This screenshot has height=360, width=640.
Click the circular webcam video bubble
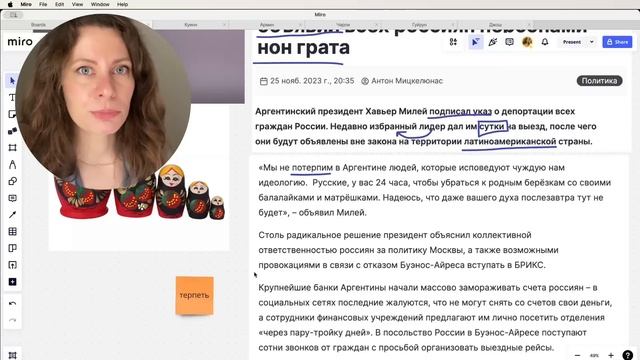click(103, 101)
